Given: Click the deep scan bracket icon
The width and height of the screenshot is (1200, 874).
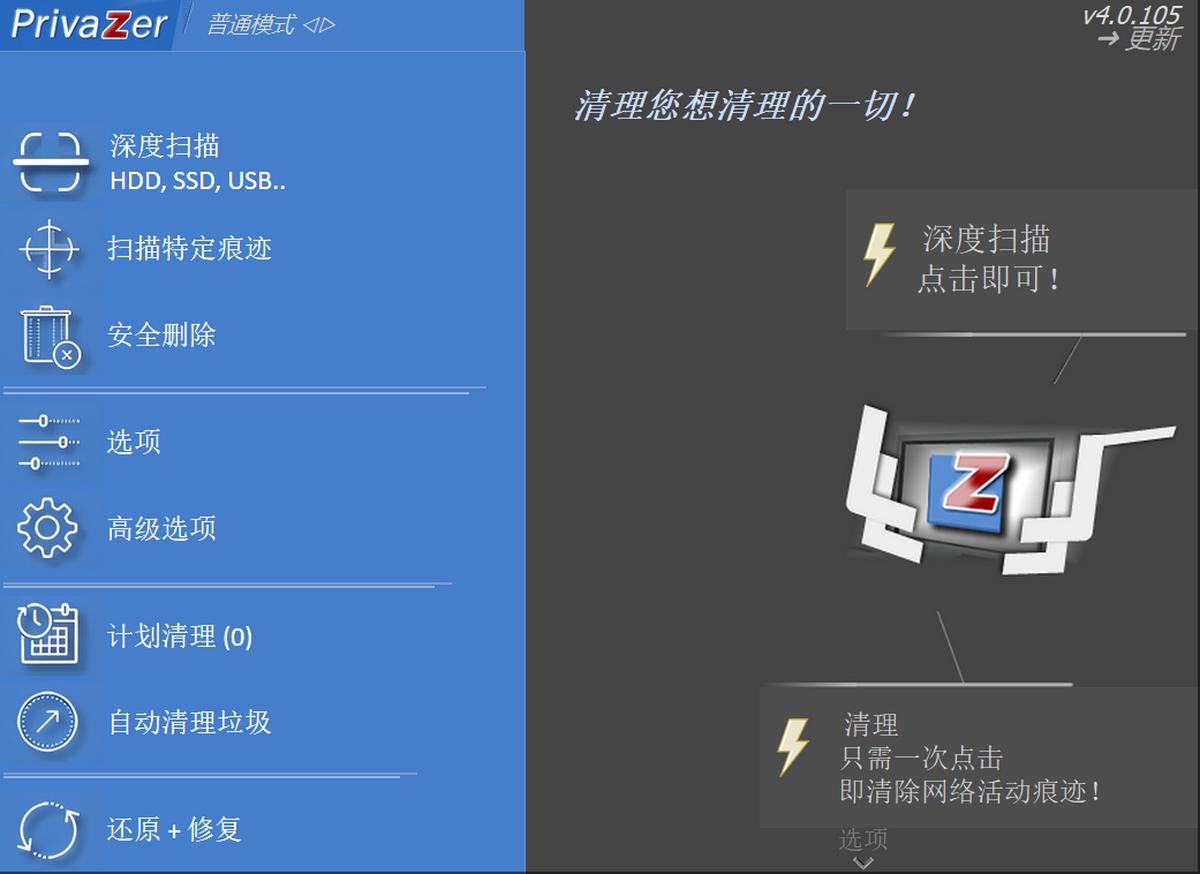Looking at the screenshot, I should point(50,161).
